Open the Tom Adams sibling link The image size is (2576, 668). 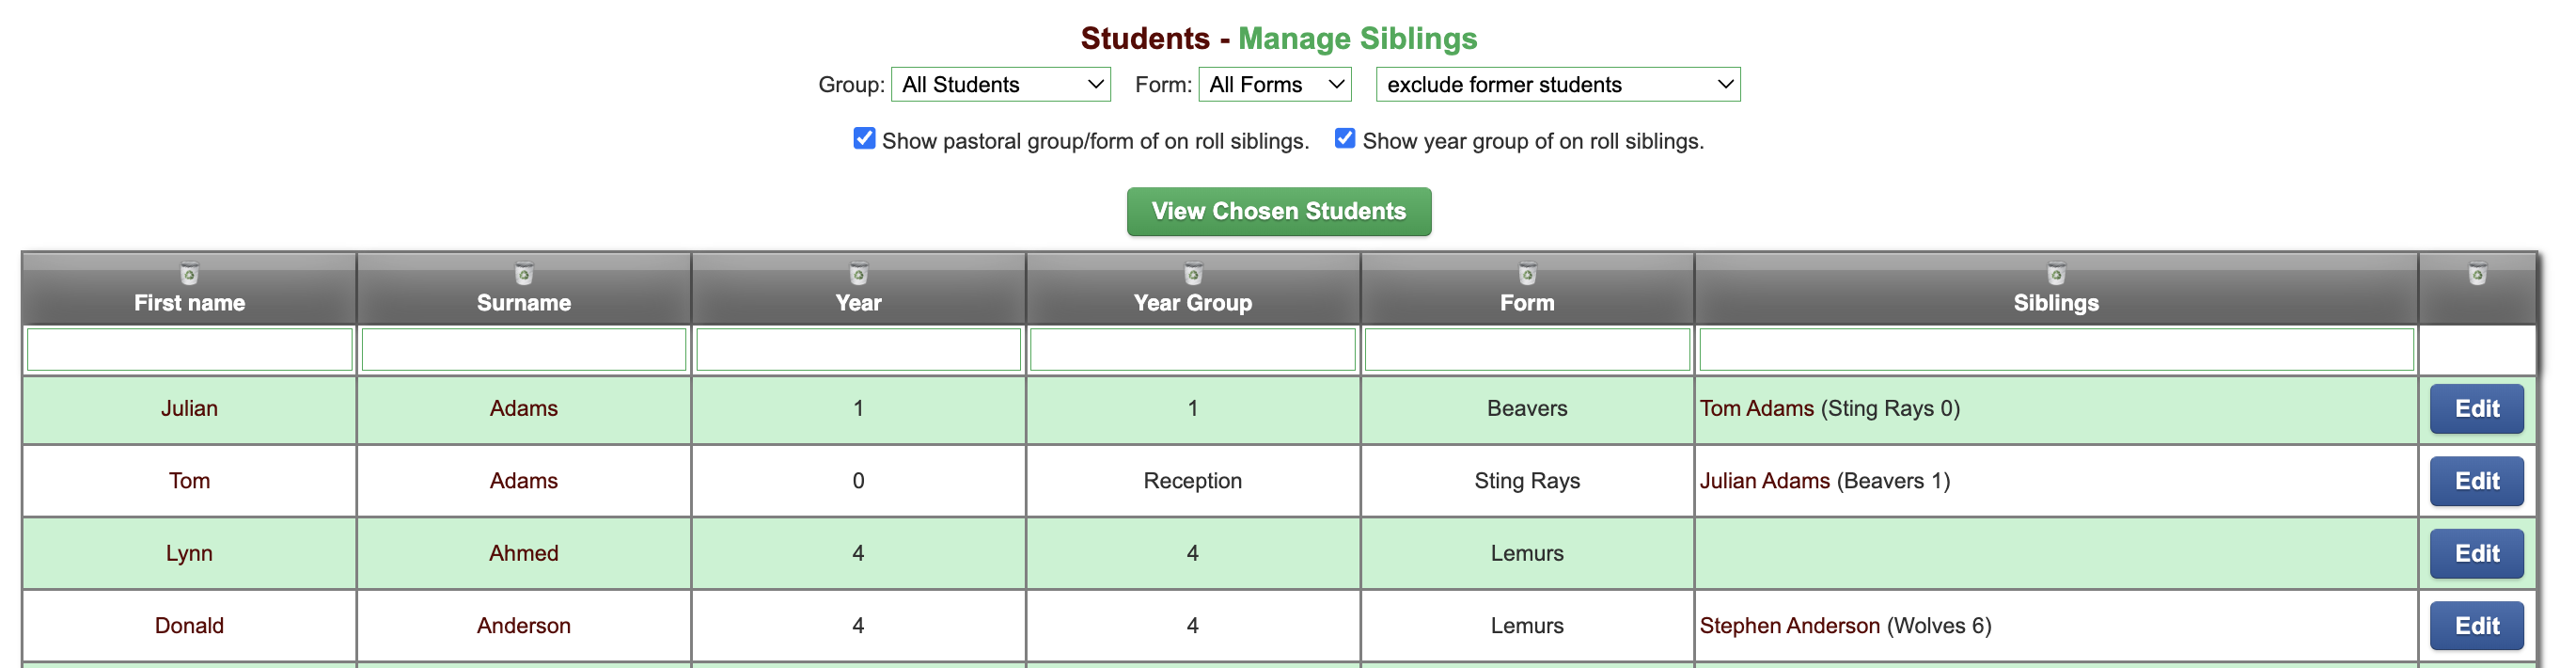coord(1756,408)
